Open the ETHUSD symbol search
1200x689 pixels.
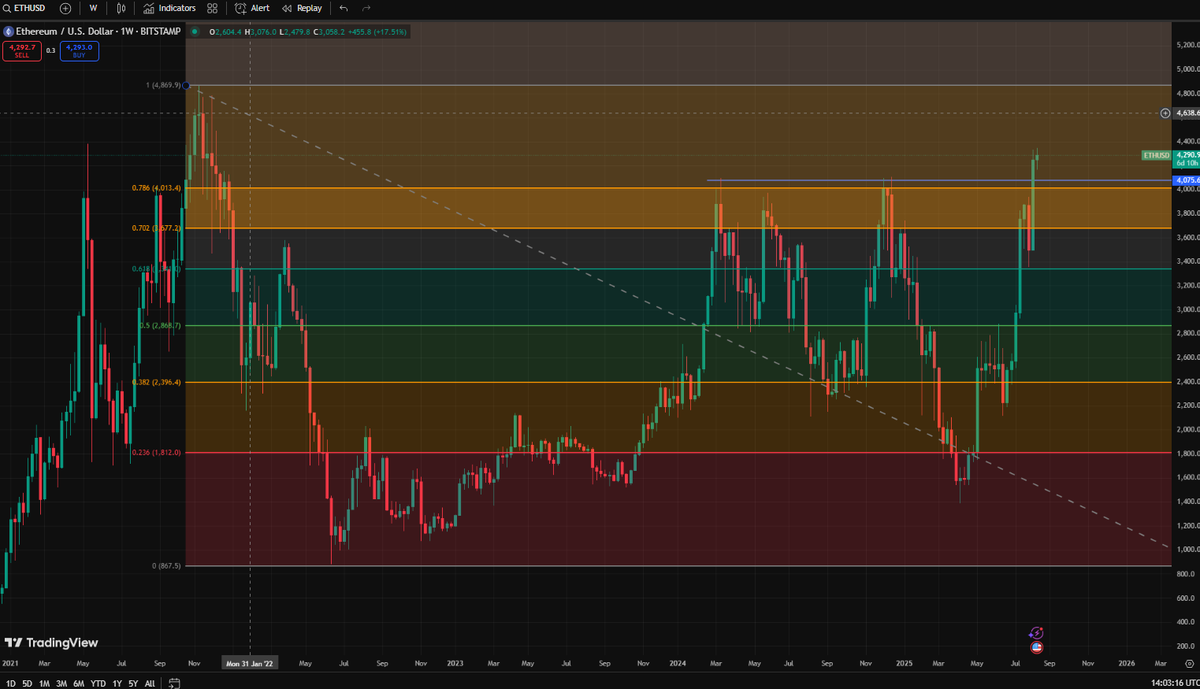pos(25,8)
